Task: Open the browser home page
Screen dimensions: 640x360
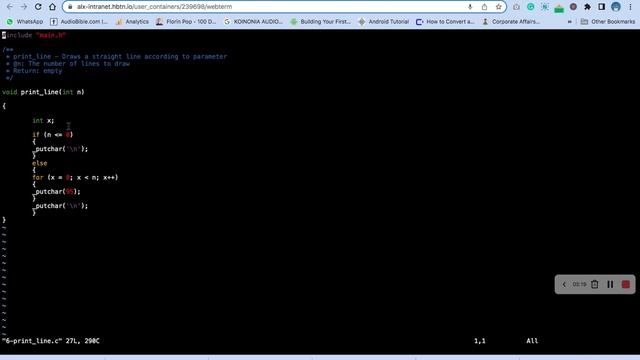Action: (52, 7)
